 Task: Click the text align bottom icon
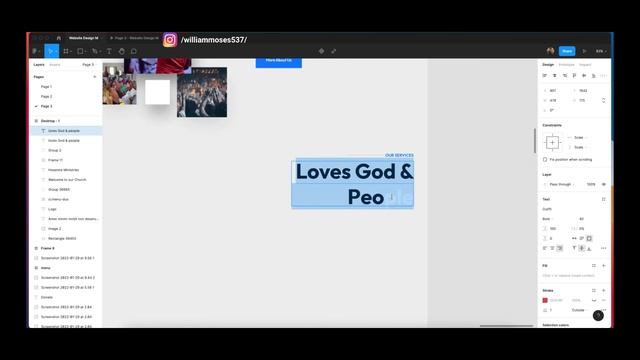point(589,248)
